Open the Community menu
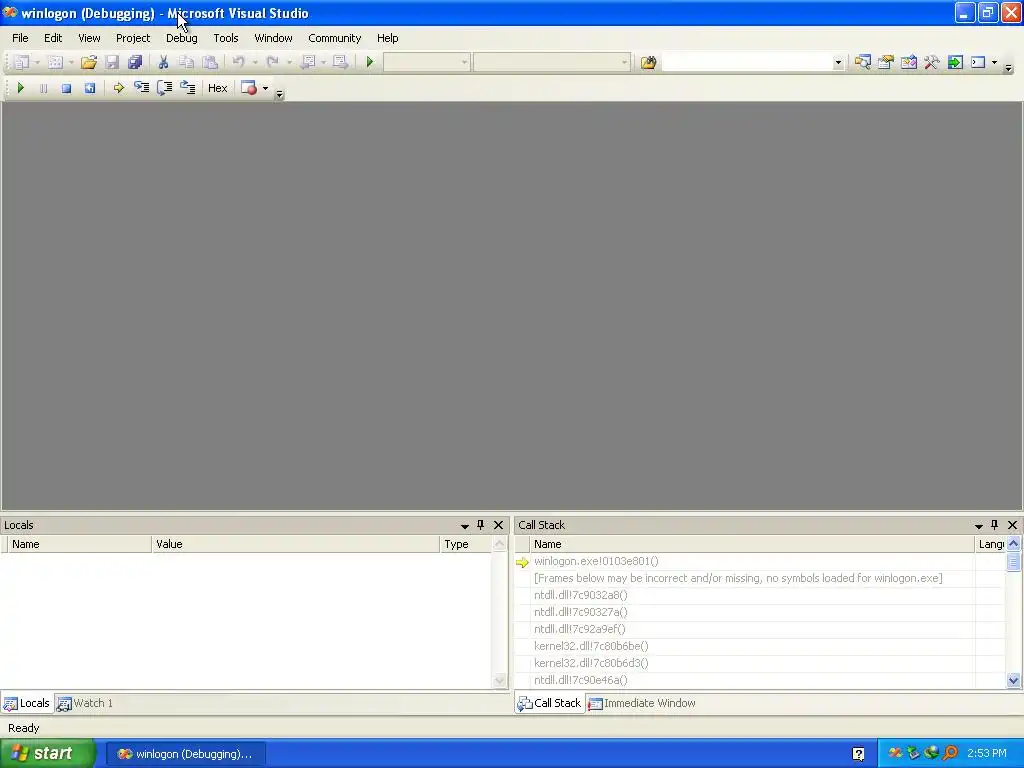Screen dimensions: 1024x768 click(334, 38)
